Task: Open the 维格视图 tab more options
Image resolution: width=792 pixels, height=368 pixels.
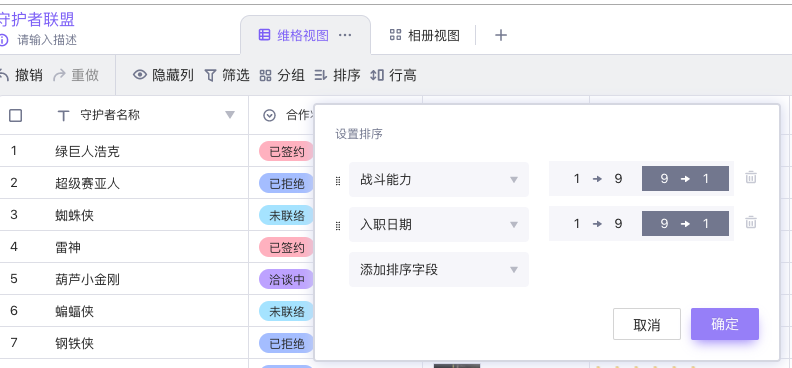Action: (345, 35)
